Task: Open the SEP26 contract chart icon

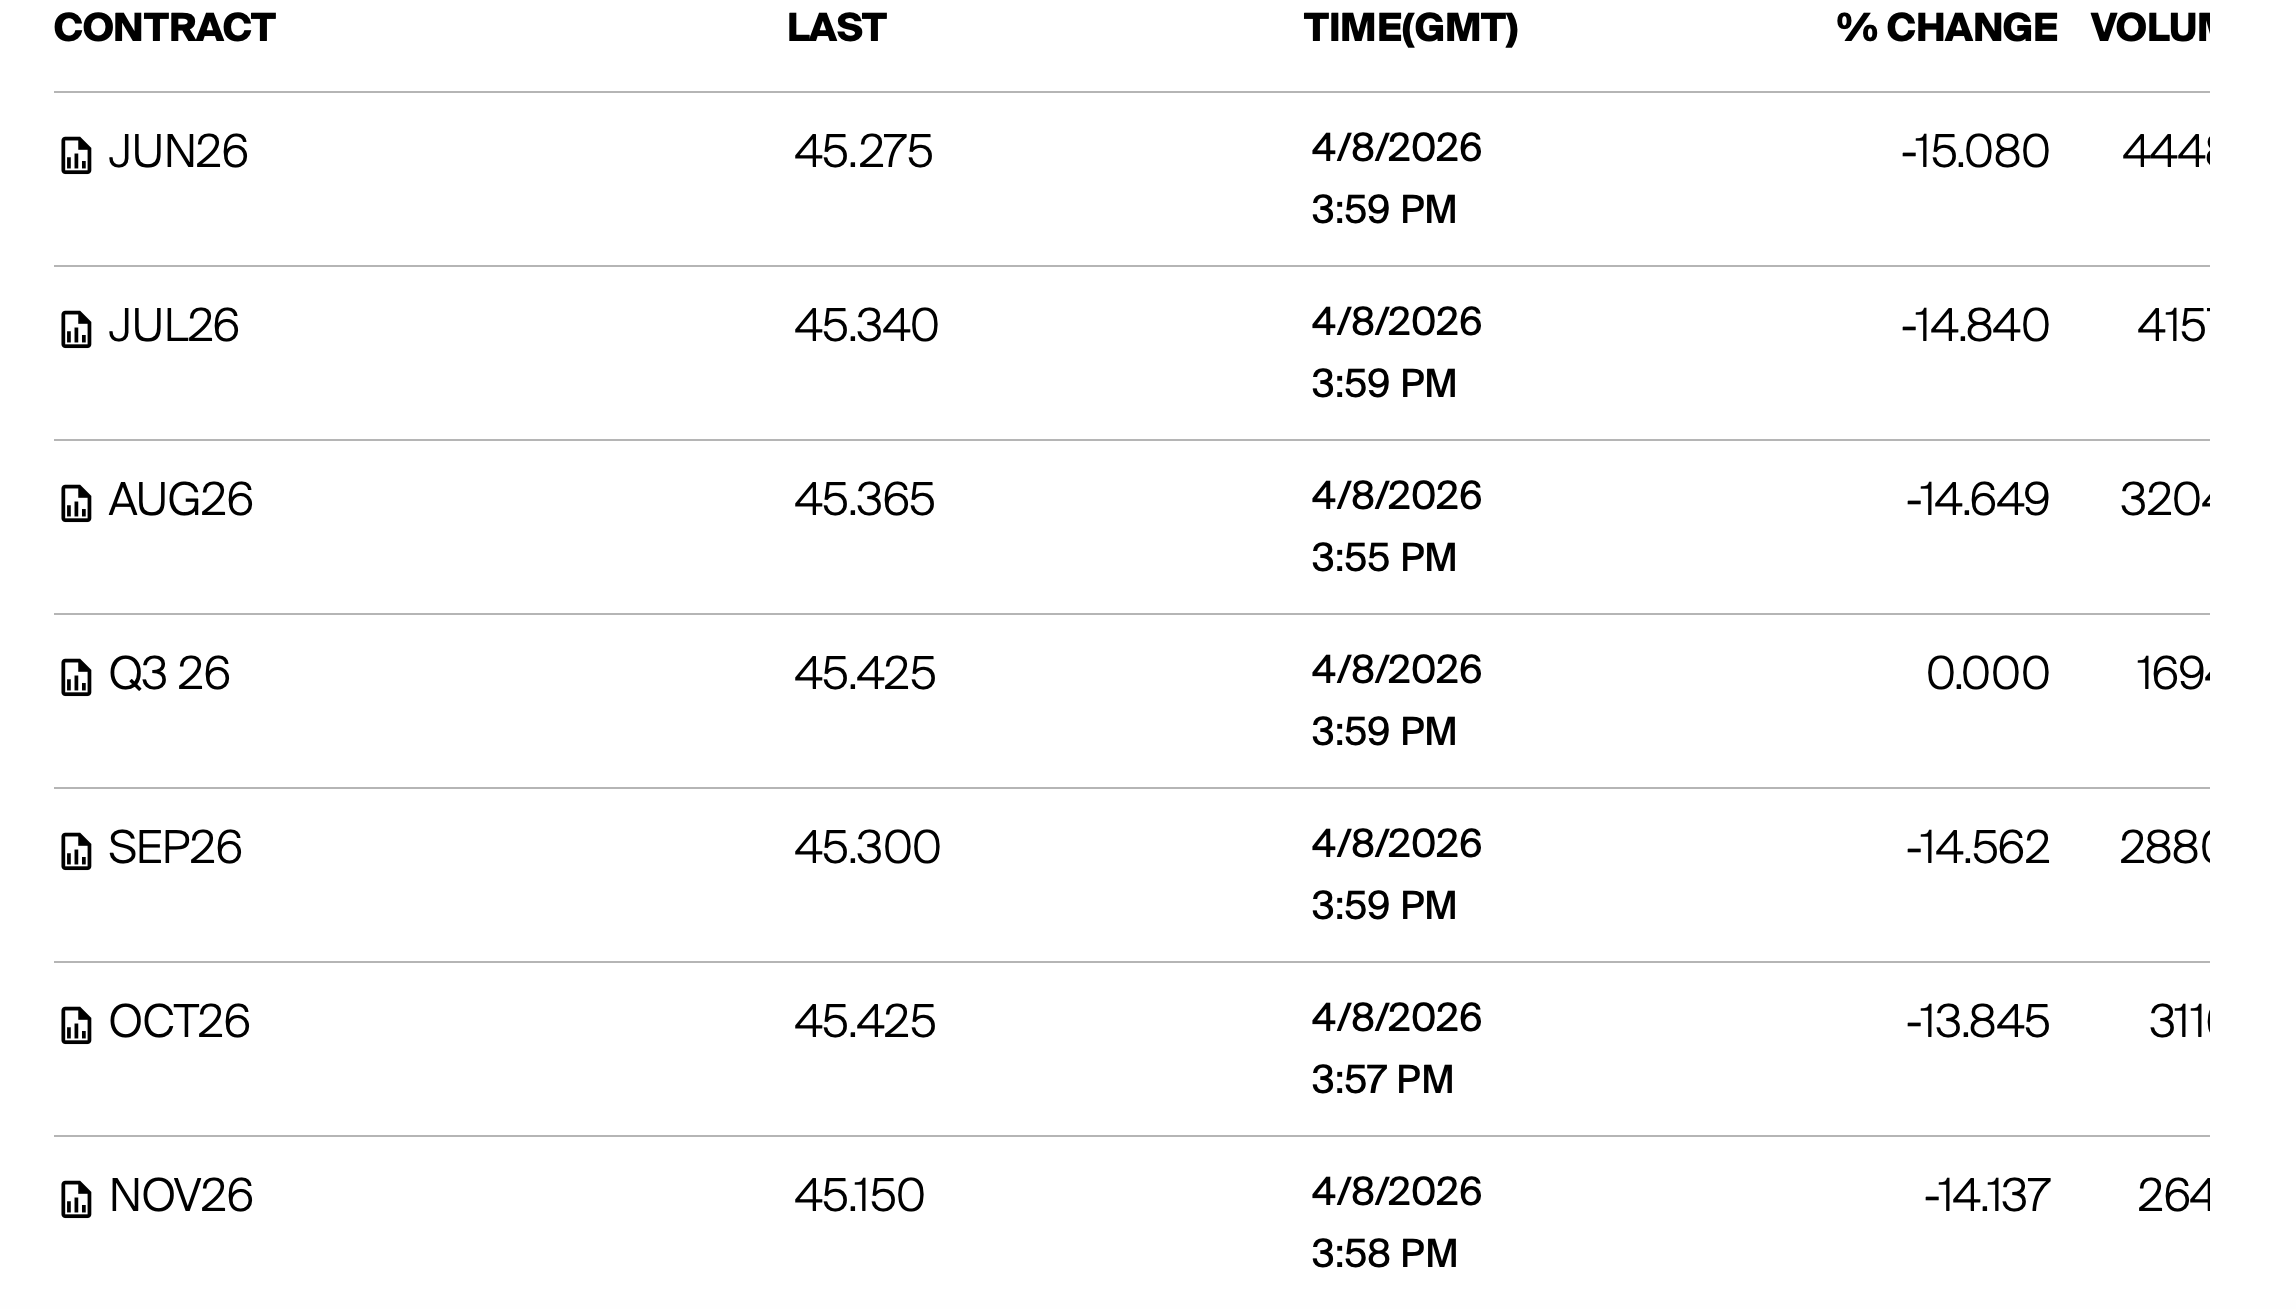Action: pos(76,852)
